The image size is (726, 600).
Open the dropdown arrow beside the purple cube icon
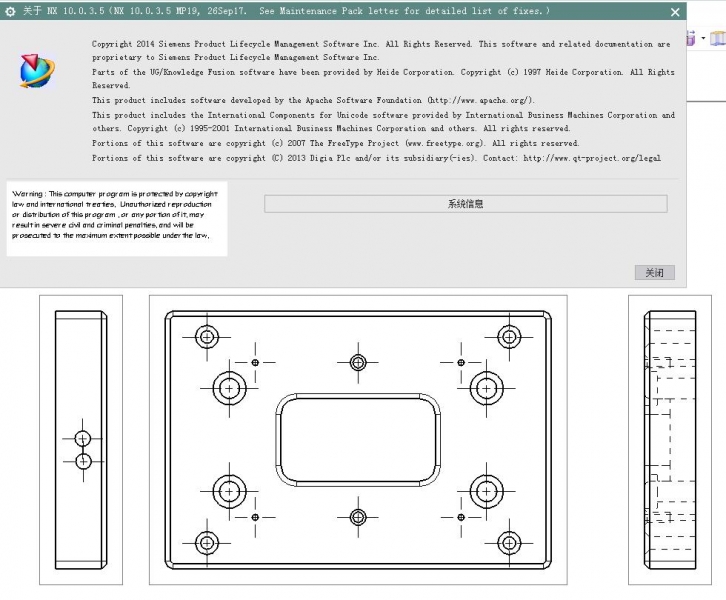(x=704, y=38)
